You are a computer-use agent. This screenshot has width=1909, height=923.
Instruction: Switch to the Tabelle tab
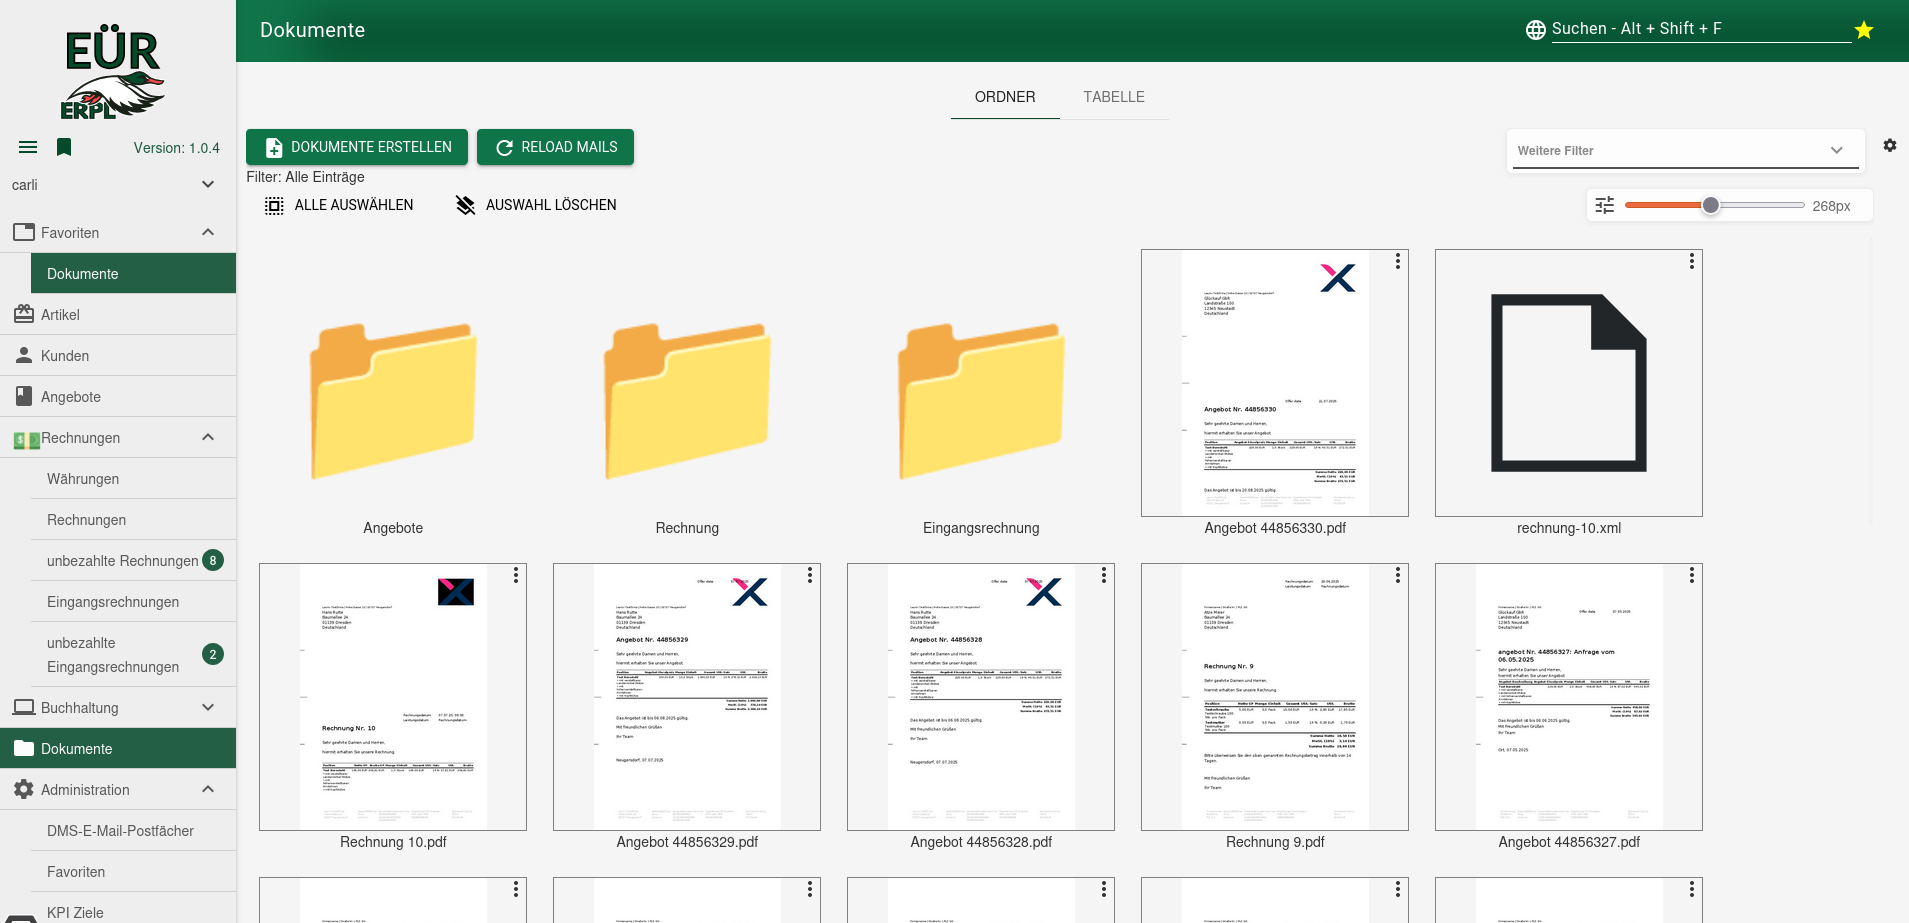[1113, 97]
